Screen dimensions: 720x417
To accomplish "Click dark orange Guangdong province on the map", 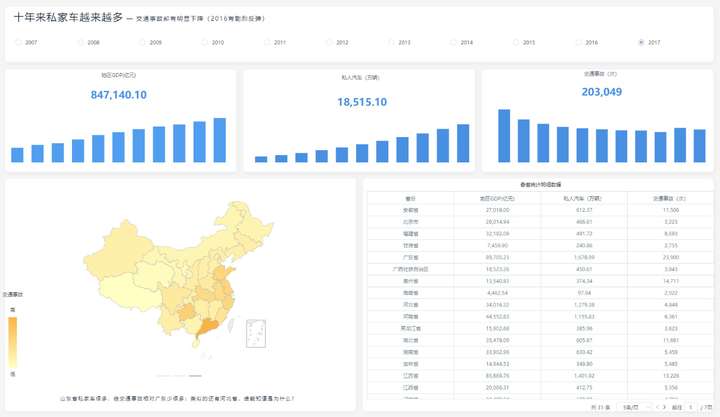I will click(209, 327).
